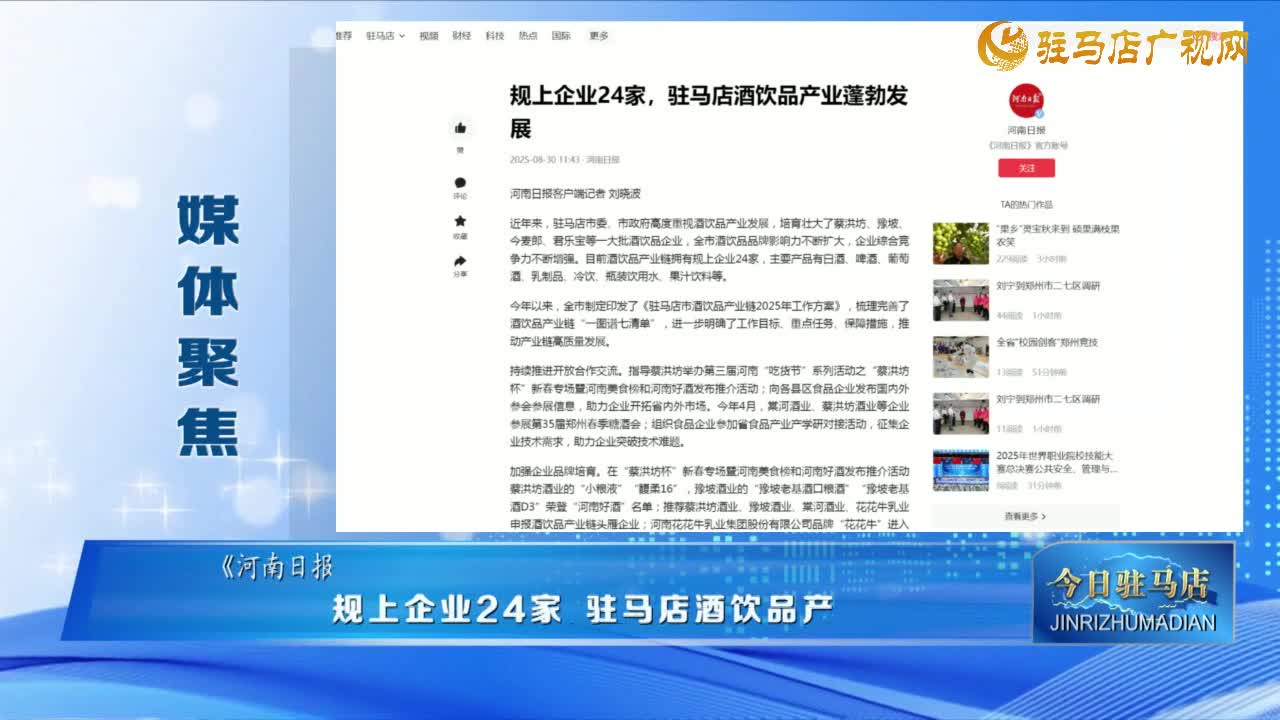Open the 2025年世界职业院校技能大赛 thumbnail
1280x720 pixels.
tap(960, 470)
